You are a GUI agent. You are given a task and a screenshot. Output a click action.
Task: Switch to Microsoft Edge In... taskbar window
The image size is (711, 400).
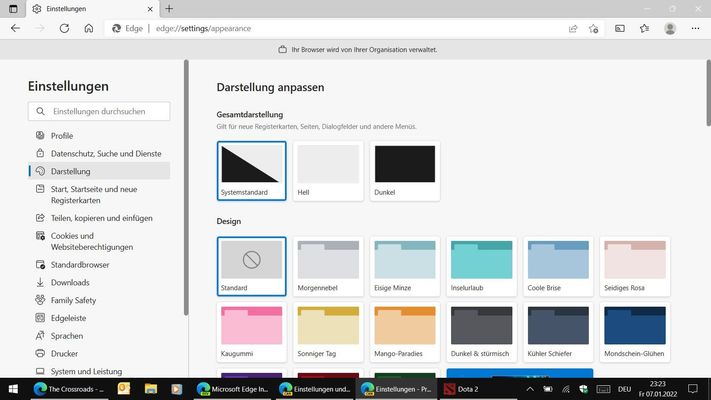233,389
